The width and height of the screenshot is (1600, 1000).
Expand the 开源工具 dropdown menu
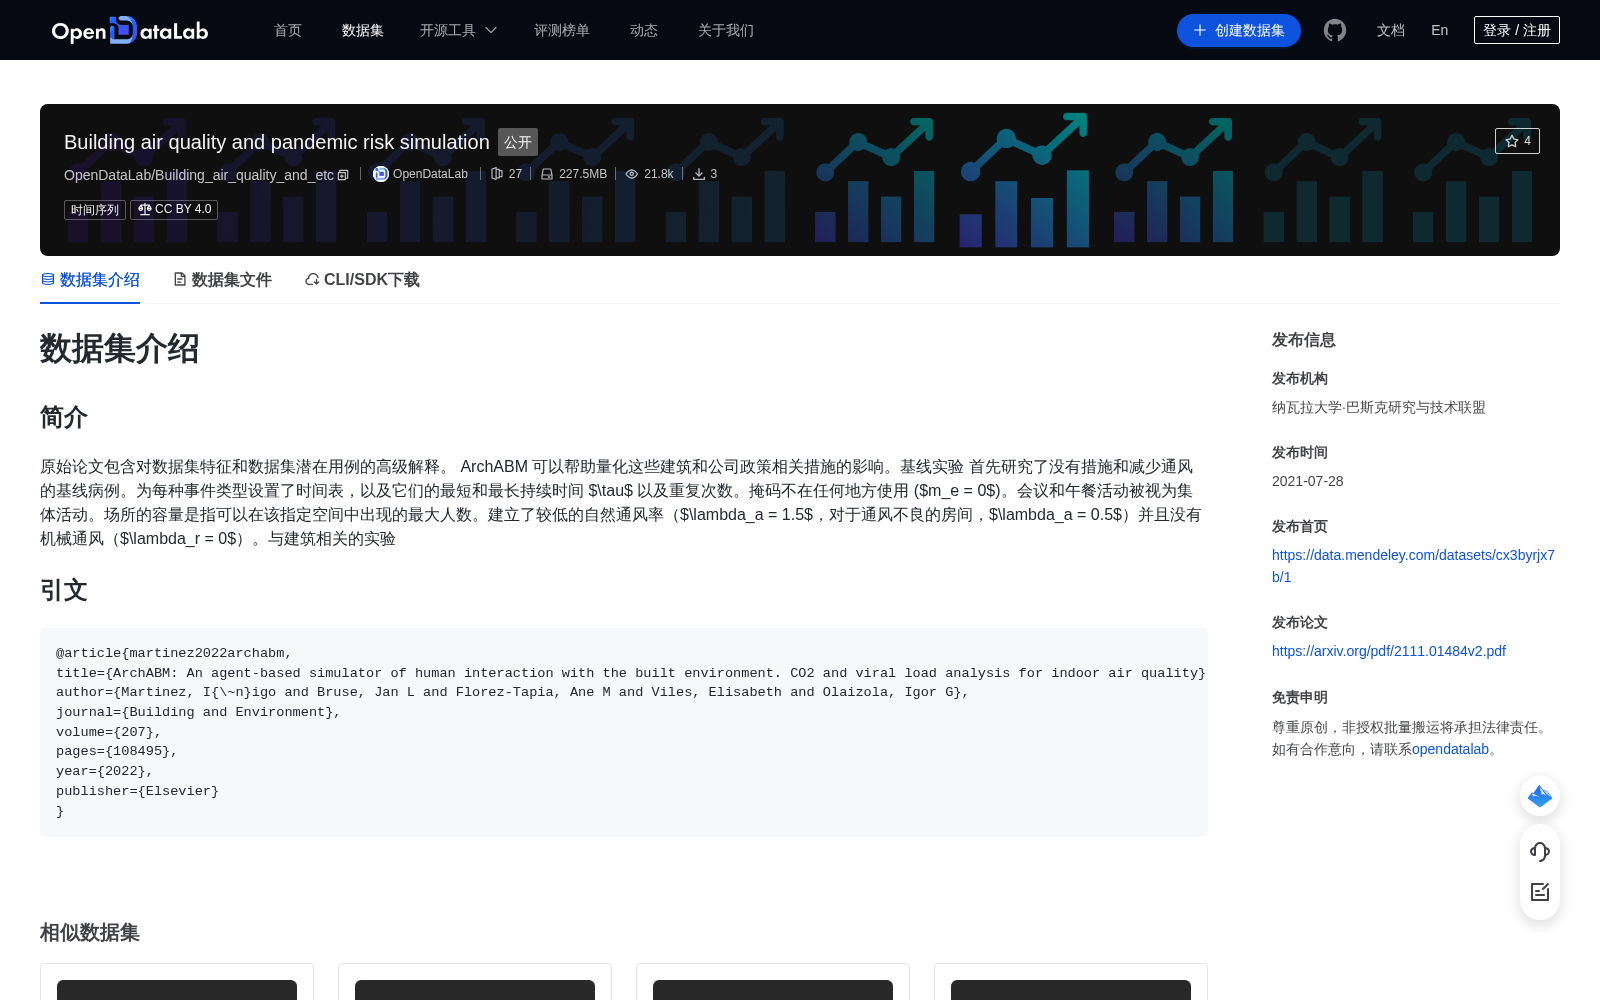point(458,30)
